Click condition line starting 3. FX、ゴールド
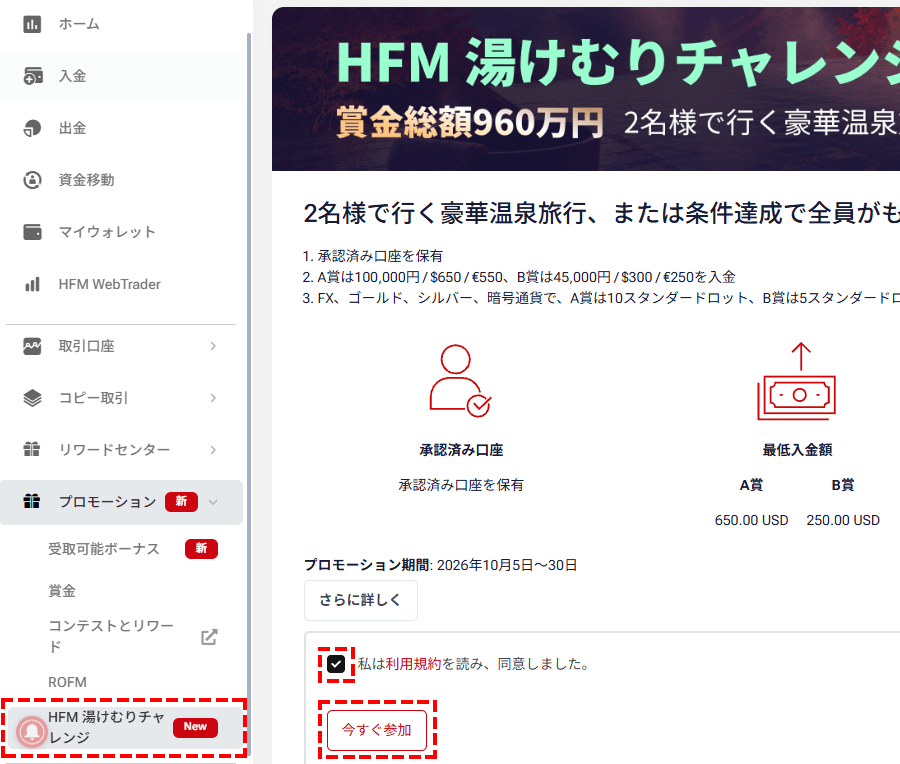 [x=601, y=298]
